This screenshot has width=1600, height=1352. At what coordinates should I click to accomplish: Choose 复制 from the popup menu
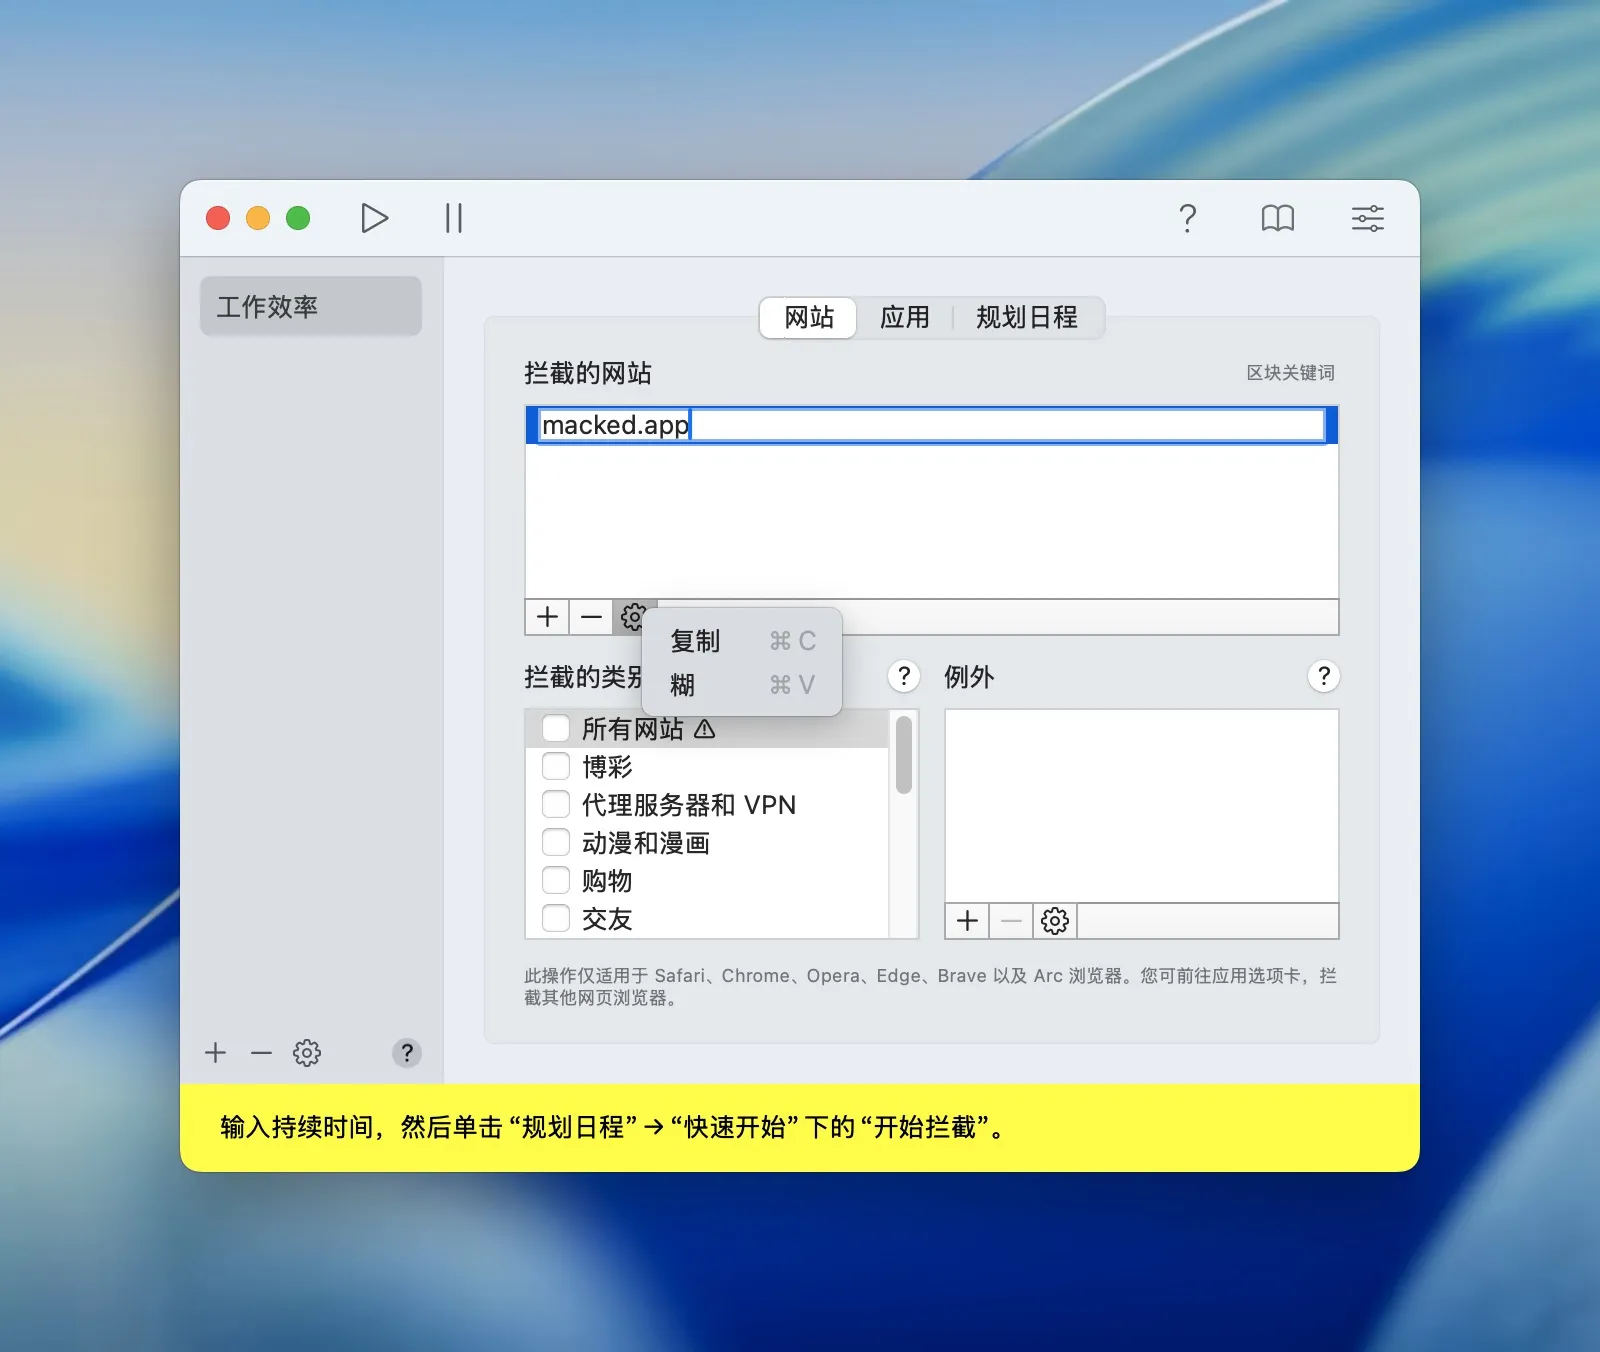pyautogui.click(x=742, y=641)
